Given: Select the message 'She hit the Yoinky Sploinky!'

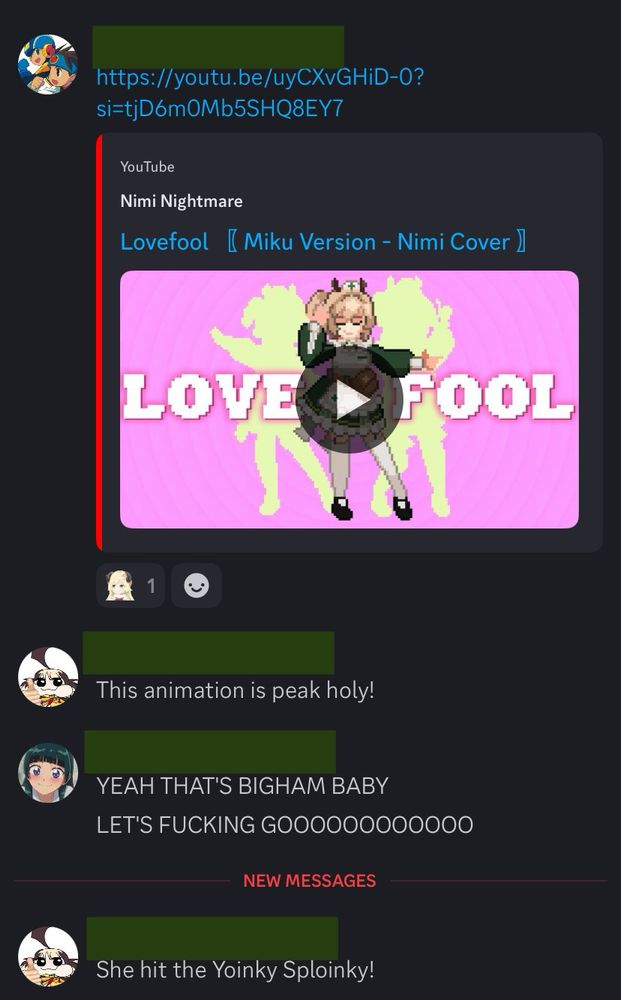Looking at the screenshot, I should coord(235,970).
